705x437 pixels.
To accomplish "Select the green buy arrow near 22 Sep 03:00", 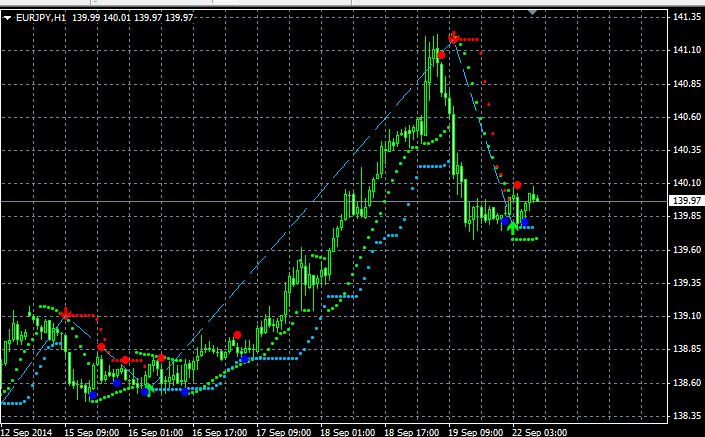I will pos(512,227).
